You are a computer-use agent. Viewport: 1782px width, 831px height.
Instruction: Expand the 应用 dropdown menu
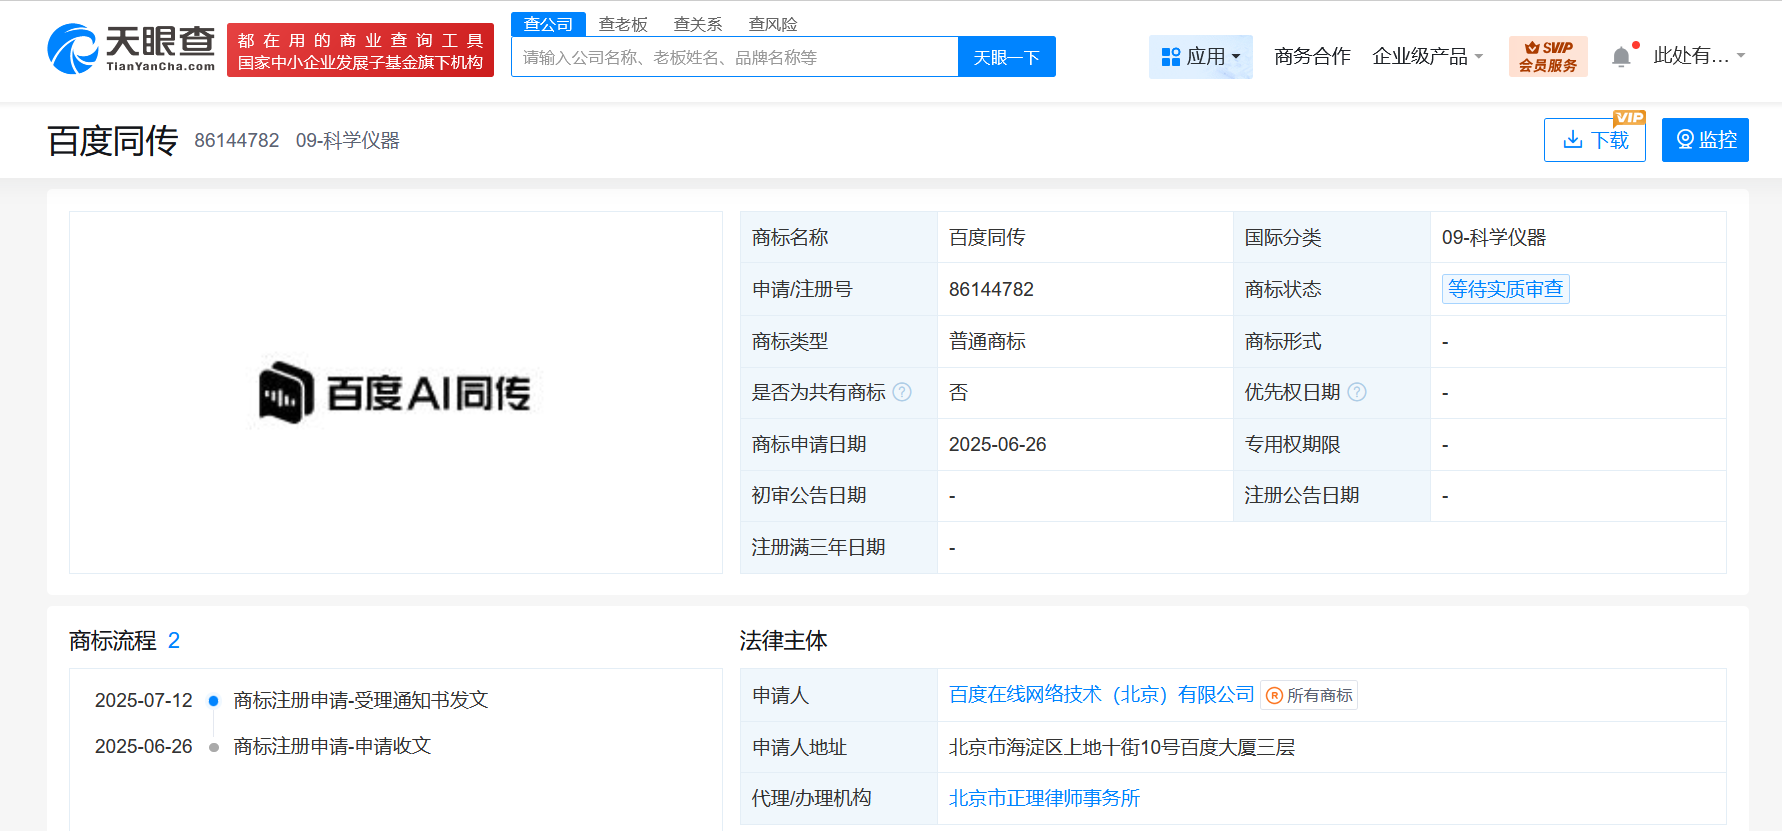tap(1200, 57)
